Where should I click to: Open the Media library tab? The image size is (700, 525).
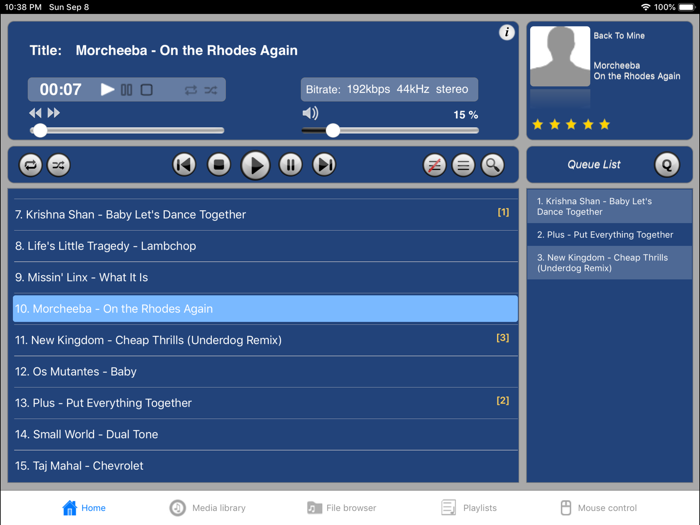pyautogui.click(x=208, y=508)
